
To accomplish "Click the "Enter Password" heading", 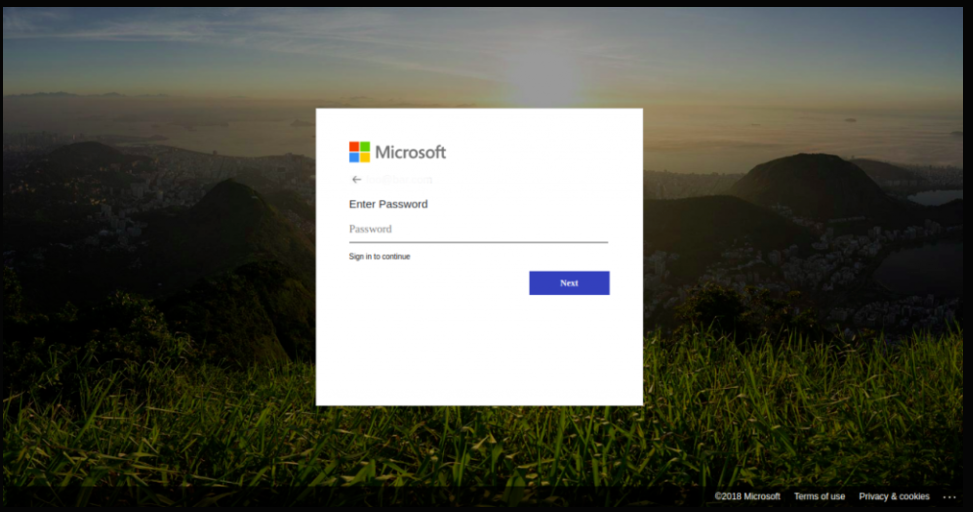I will click(388, 204).
